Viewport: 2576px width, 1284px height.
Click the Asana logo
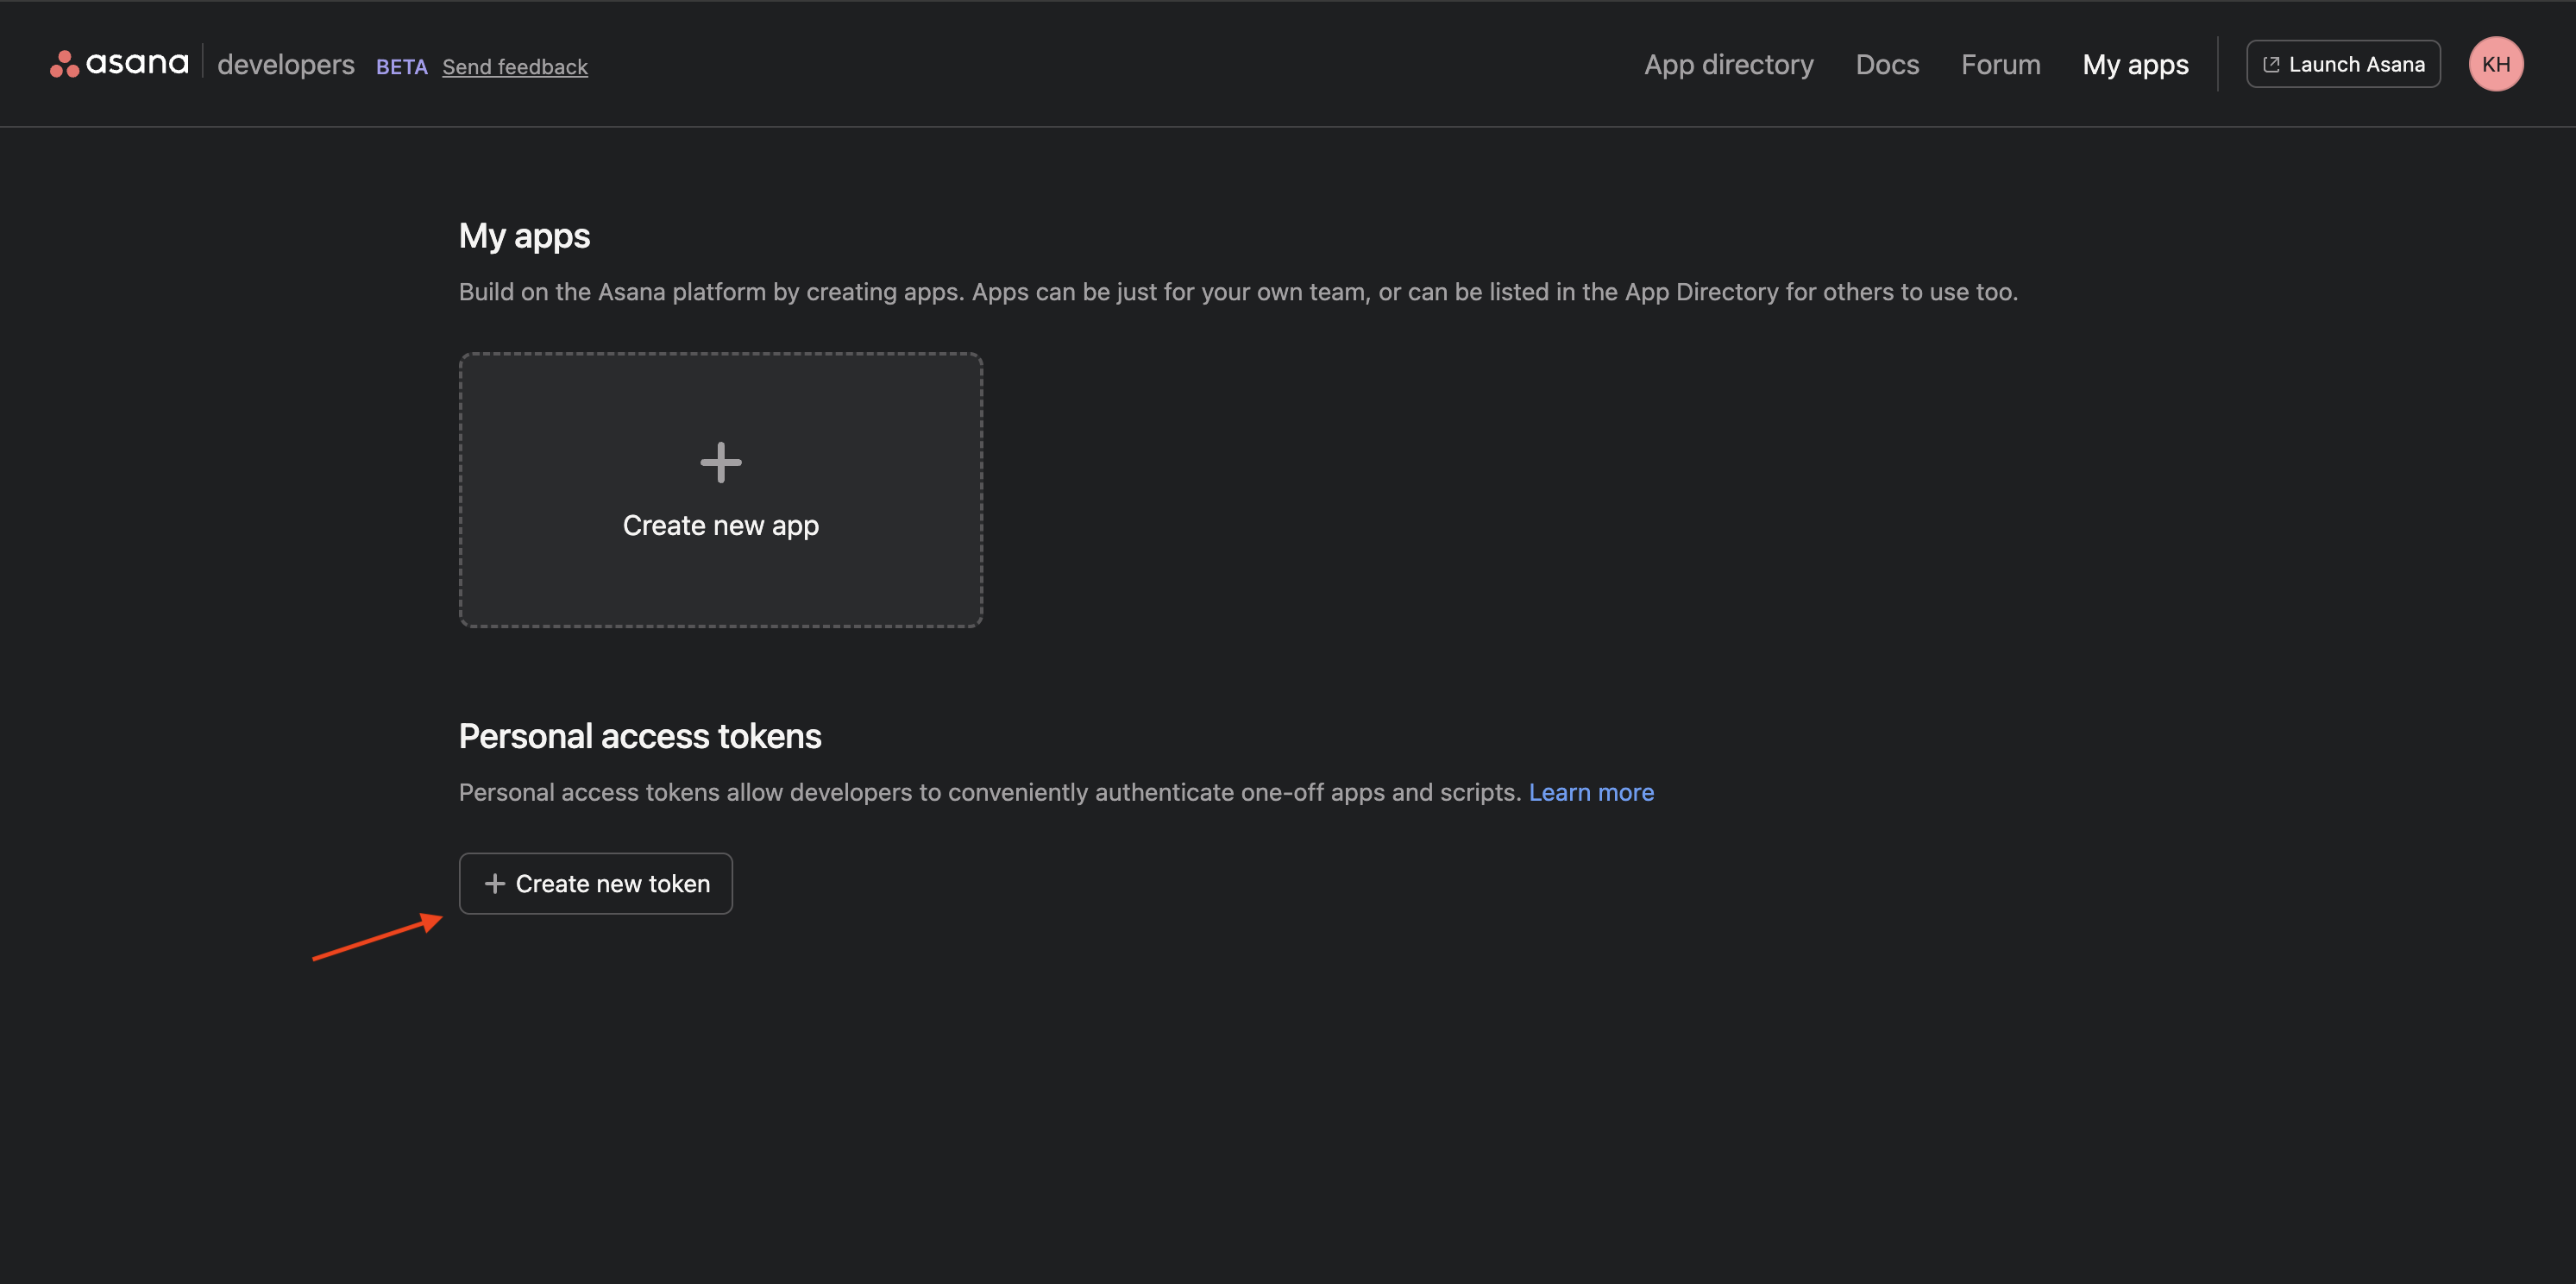(119, 64)
